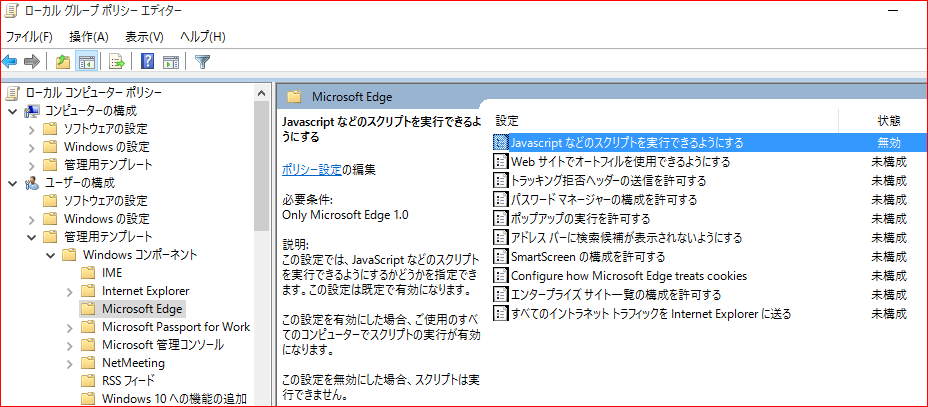Viewport: 928px width, 407px height.
Task: Click the ユーザーの構成 user icon
Action: click(x=32, y=183)
